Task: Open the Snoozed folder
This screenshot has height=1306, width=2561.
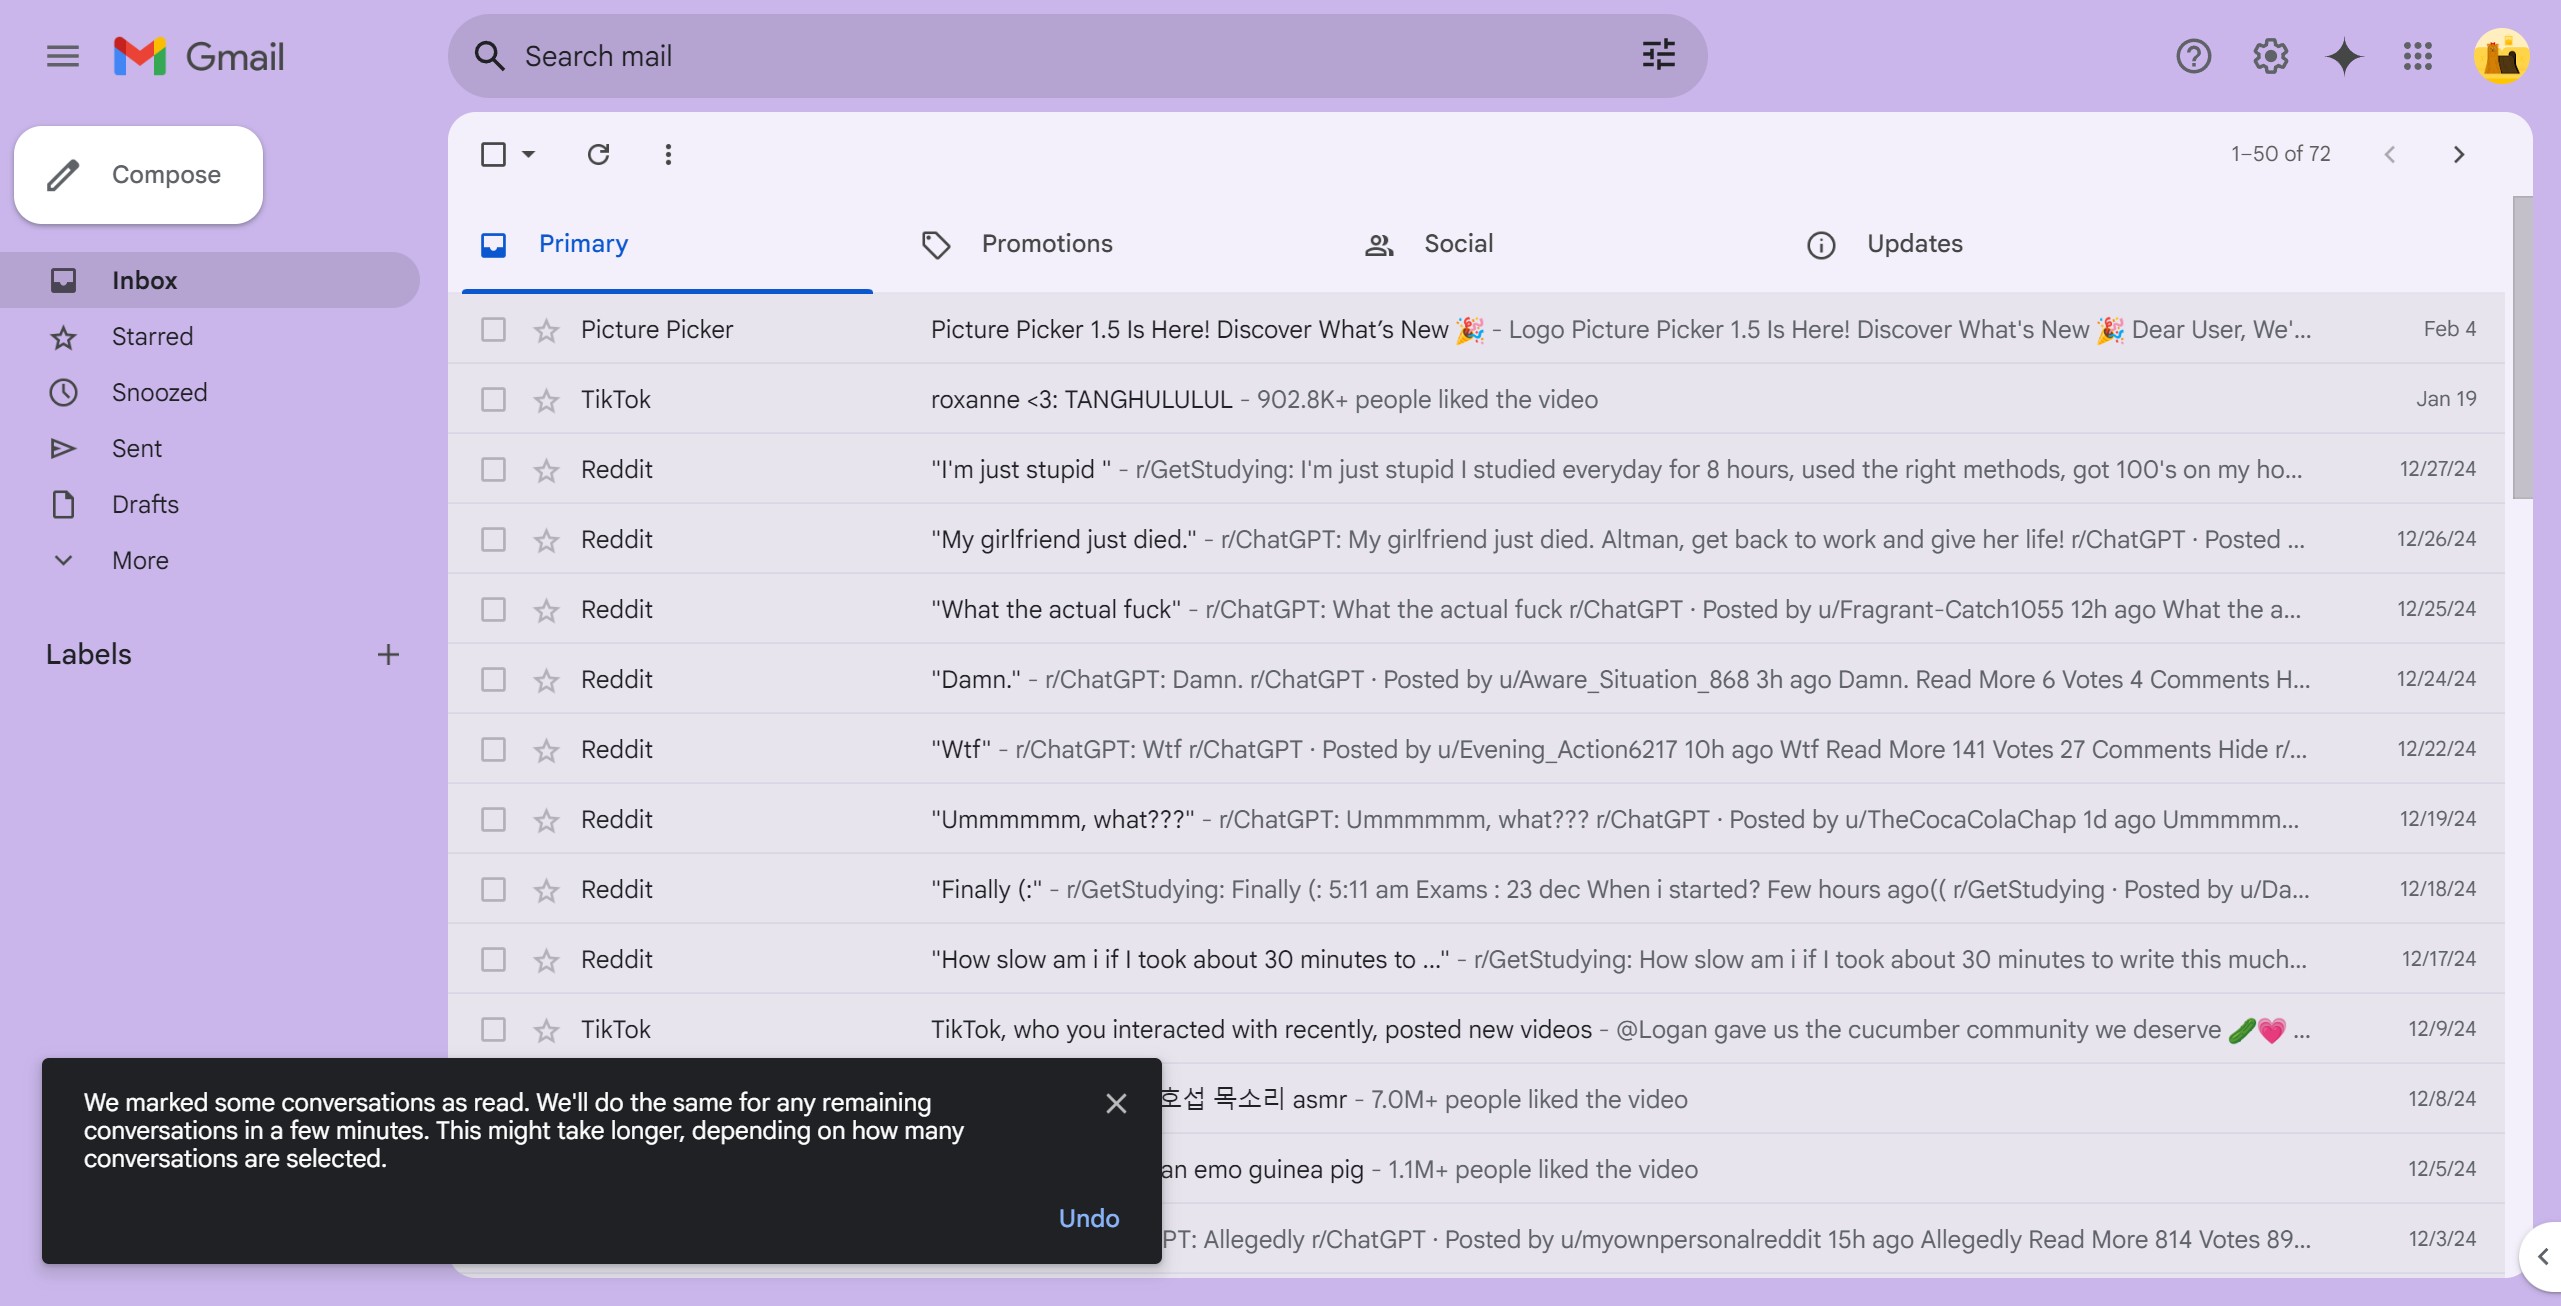Action: coord(210,392)
